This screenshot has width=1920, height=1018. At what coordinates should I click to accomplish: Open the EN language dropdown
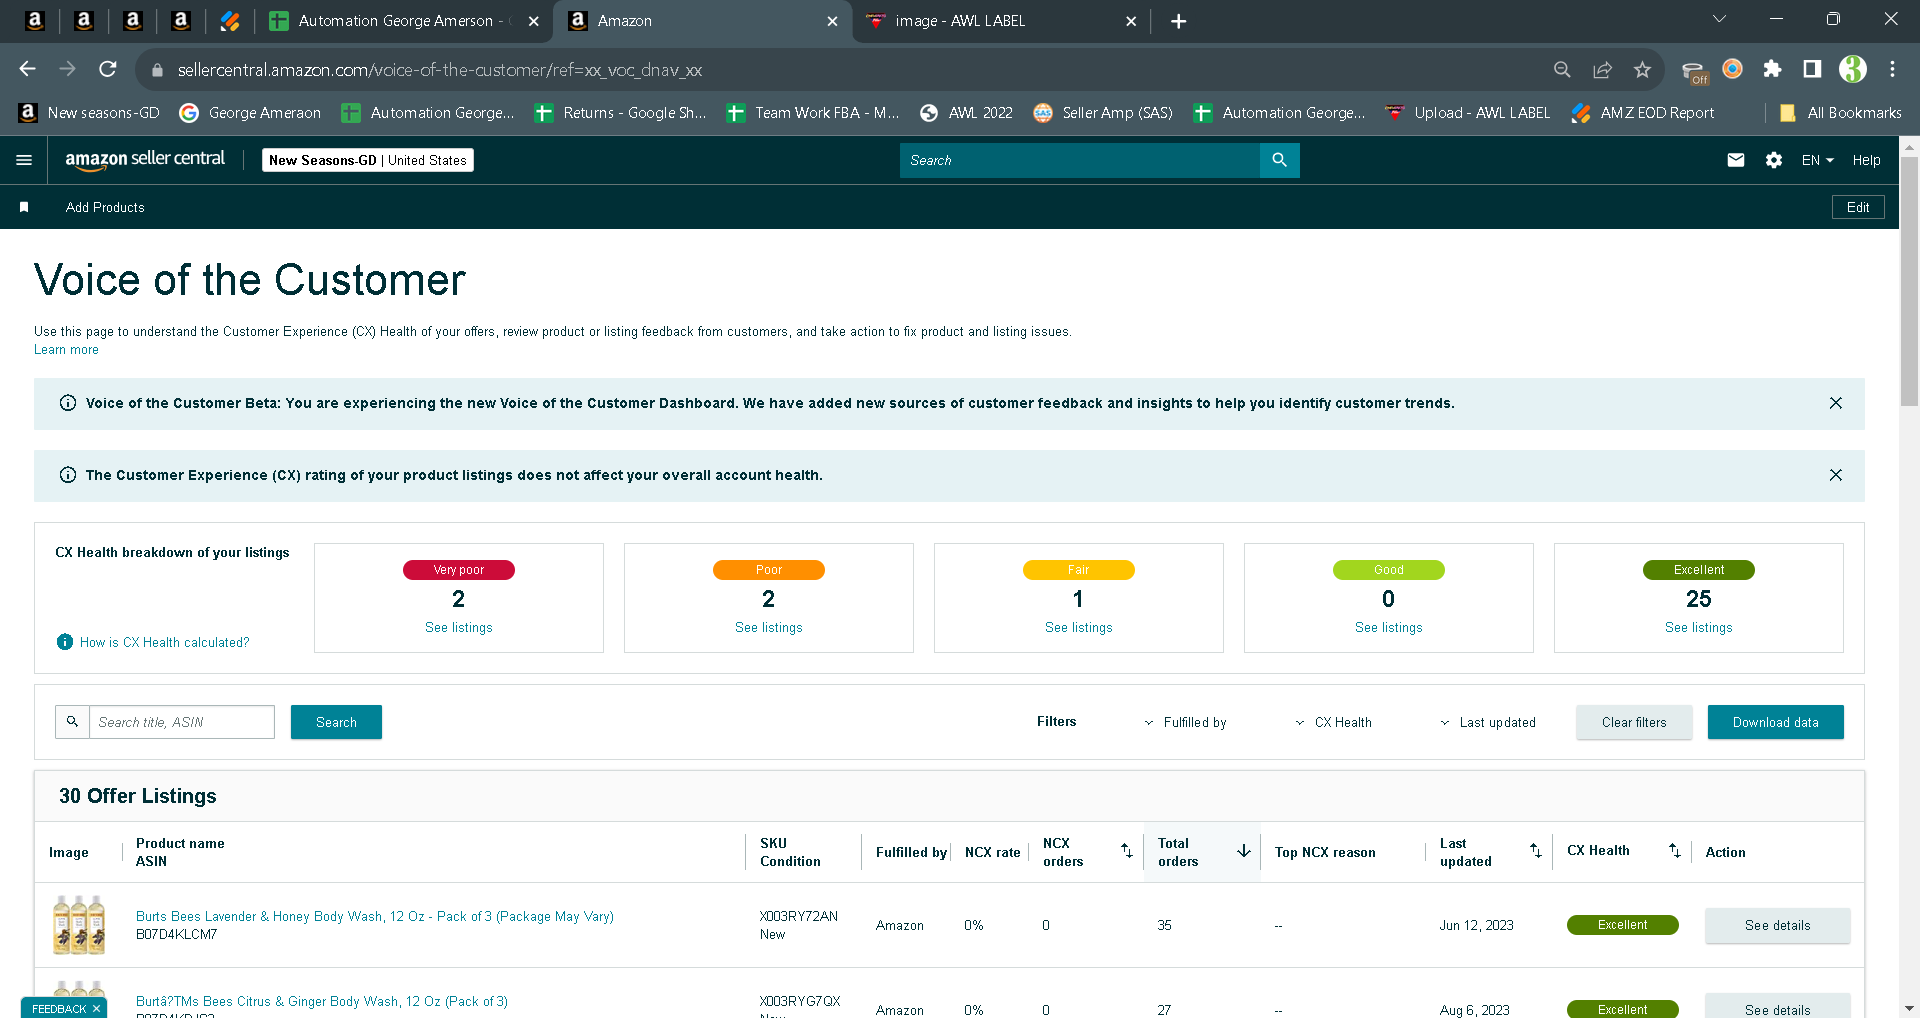pos(1817,160)
